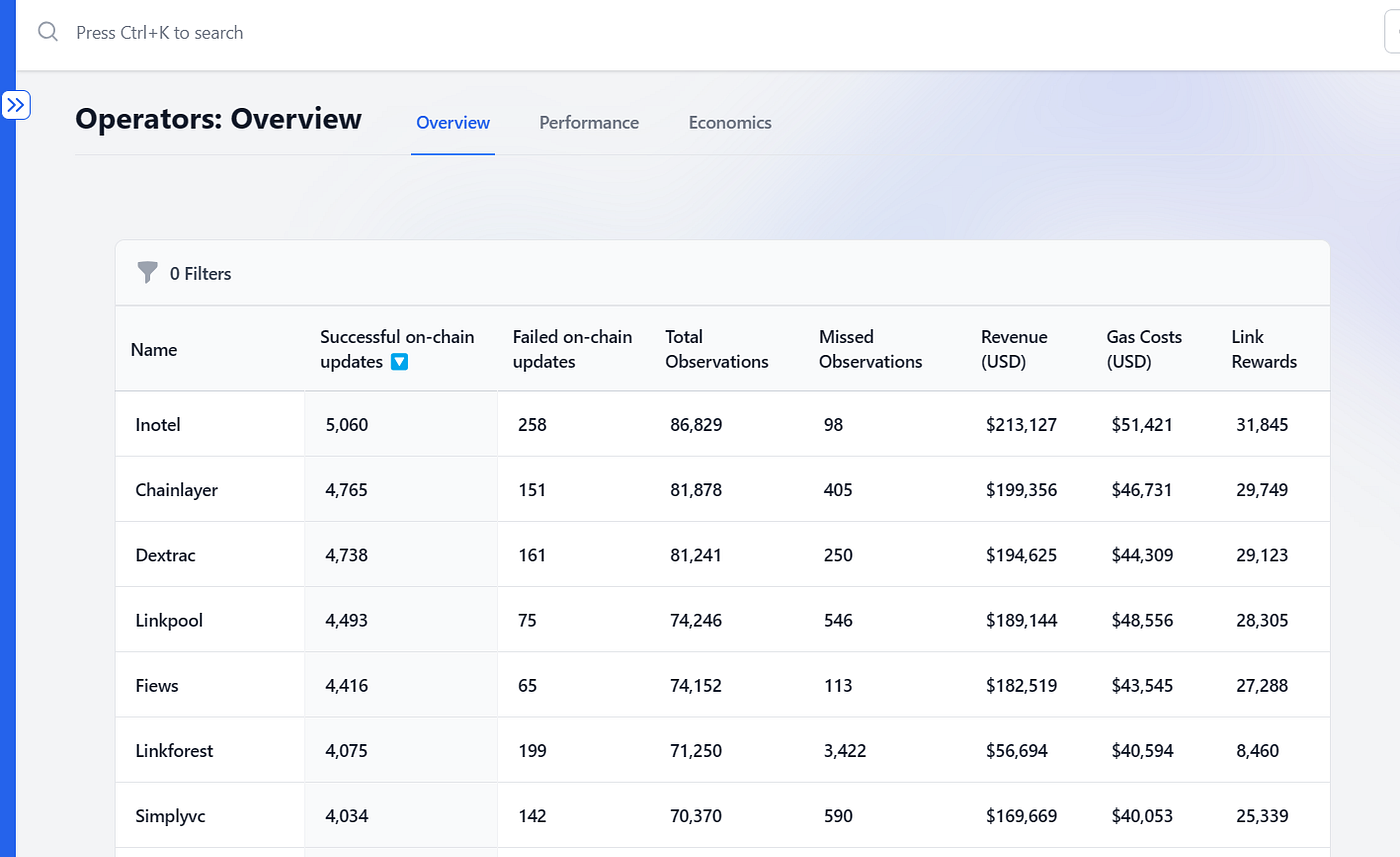
Task: Select the Linkforest operator name
Action: pyautogui.click(x=174, y=751)
